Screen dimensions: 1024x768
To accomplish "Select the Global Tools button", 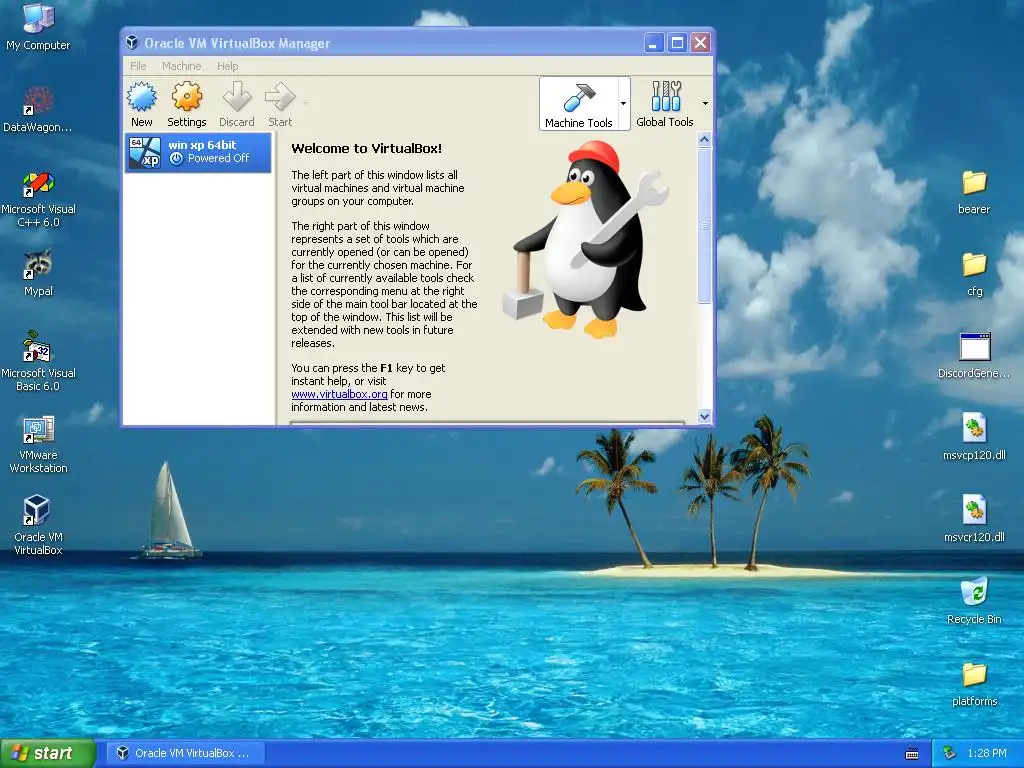I will 665,104.
